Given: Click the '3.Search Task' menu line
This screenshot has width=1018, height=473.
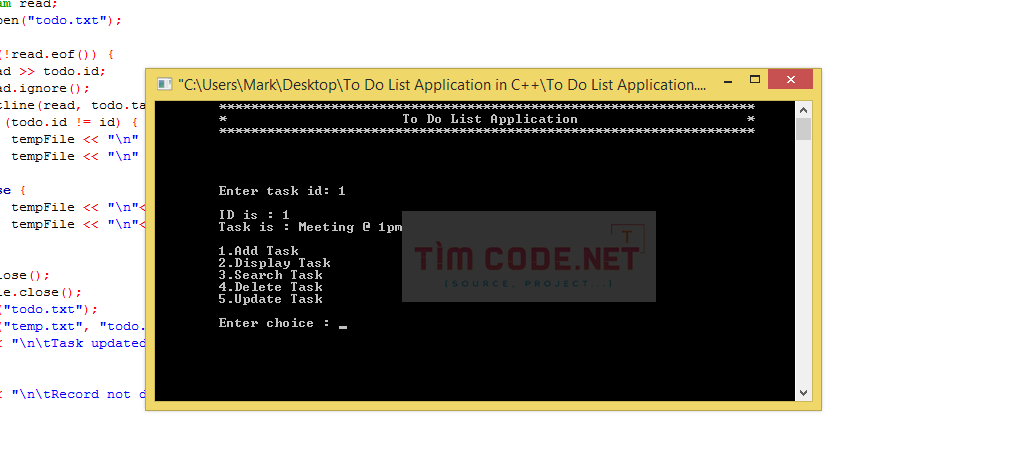Looking at the screenshot, I should pos(270,275).
